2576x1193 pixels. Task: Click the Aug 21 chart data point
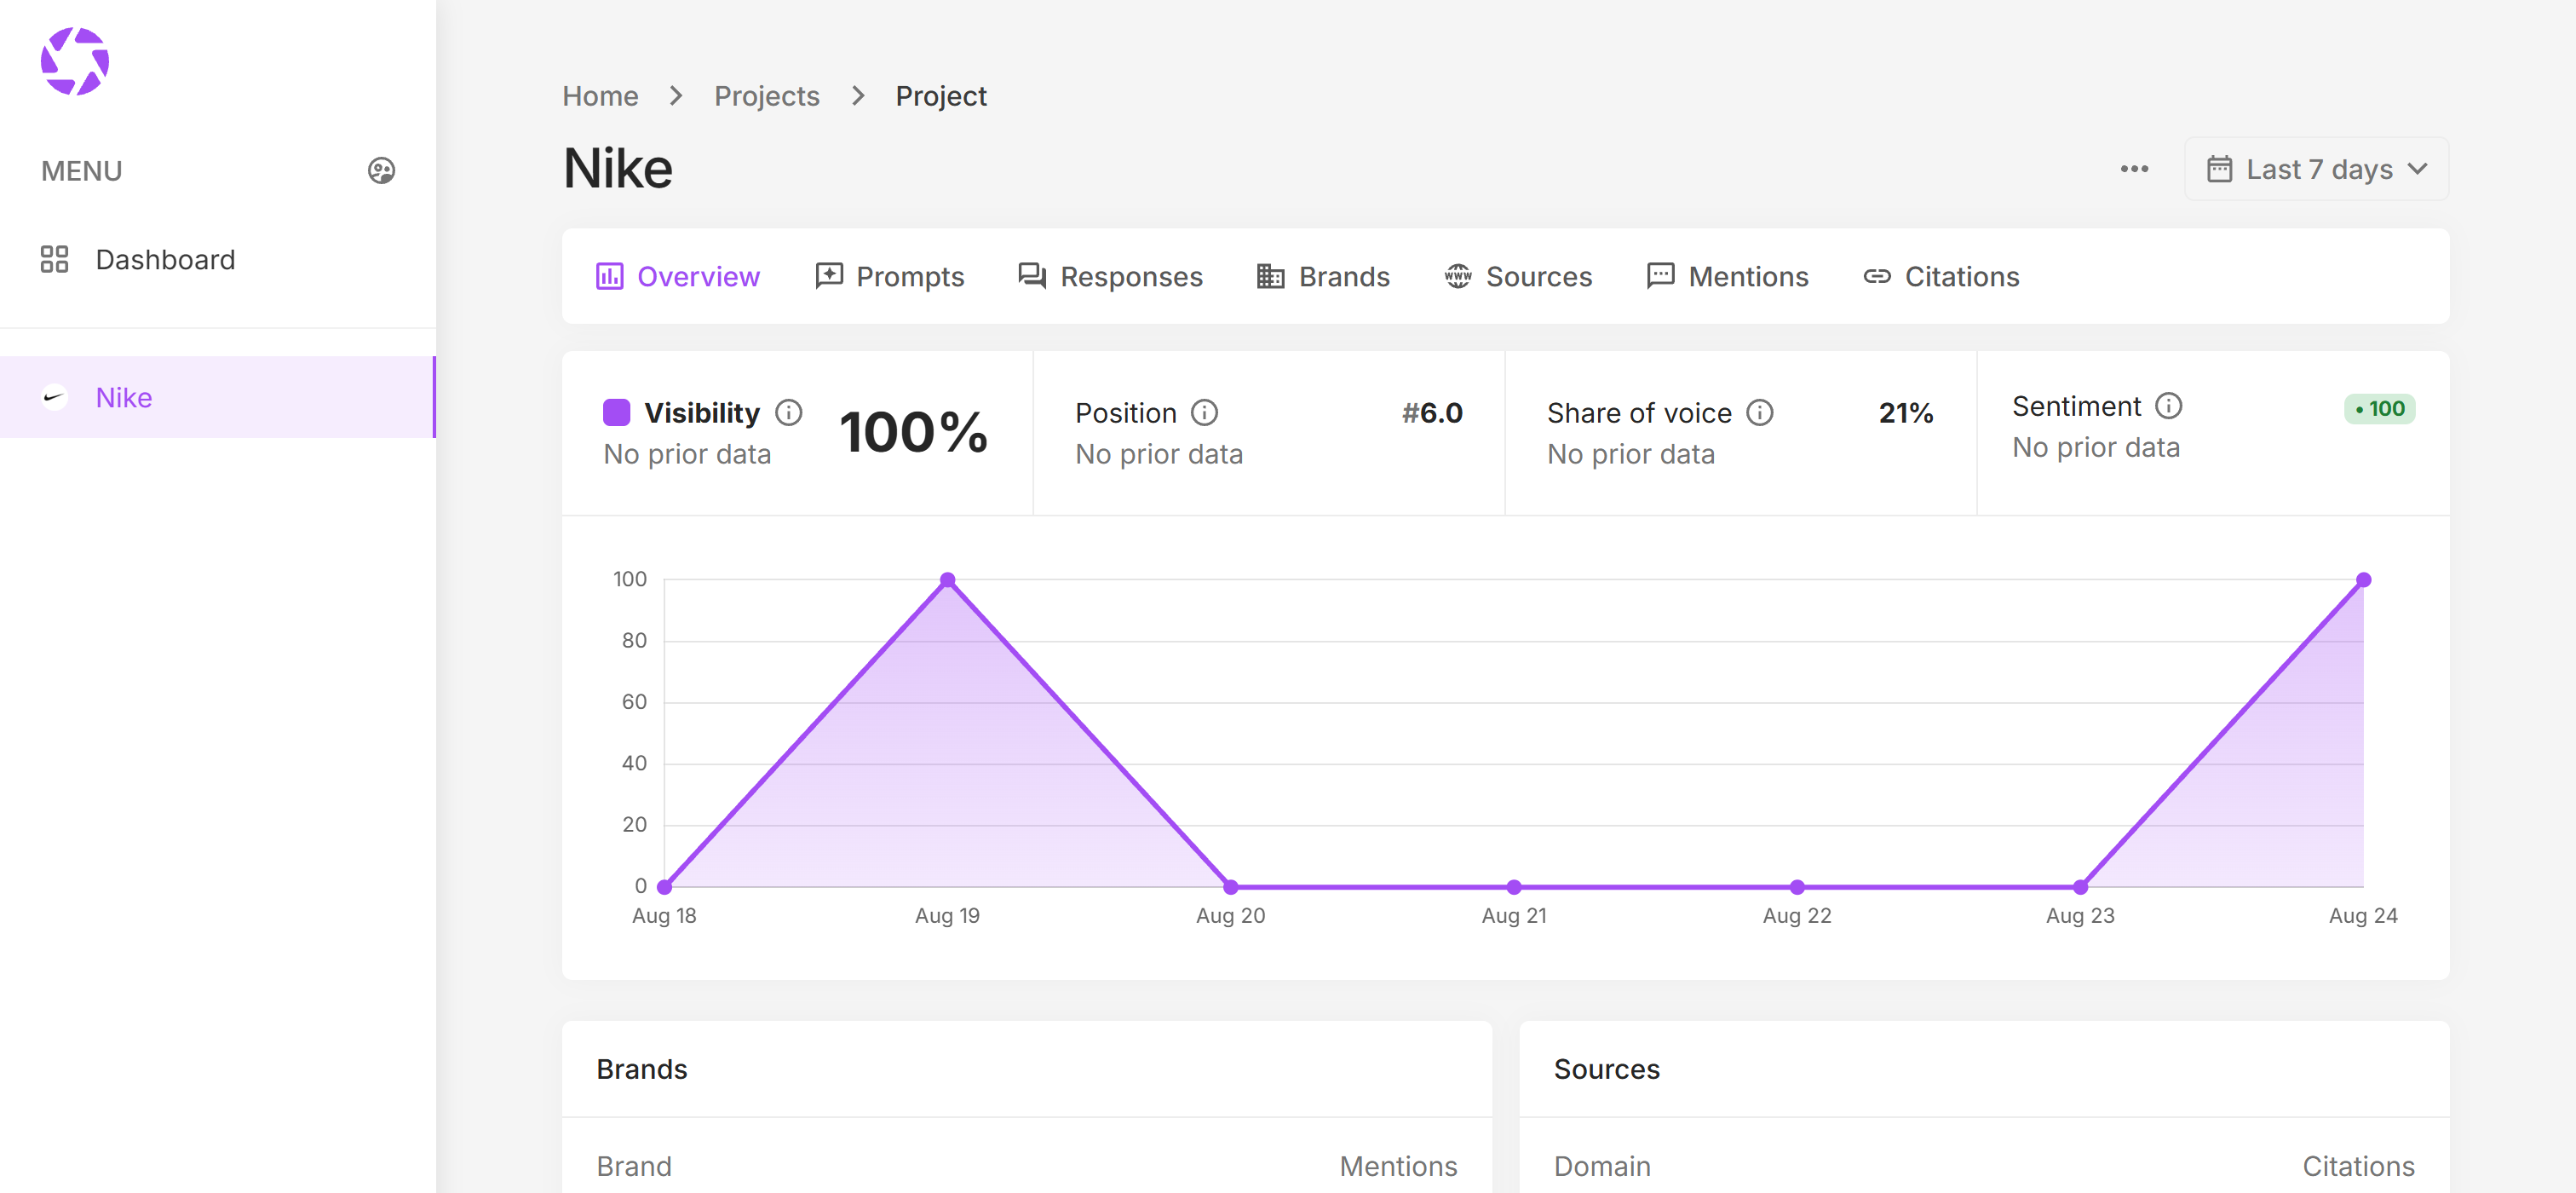pyautogui.click(x=1514, y=887)
